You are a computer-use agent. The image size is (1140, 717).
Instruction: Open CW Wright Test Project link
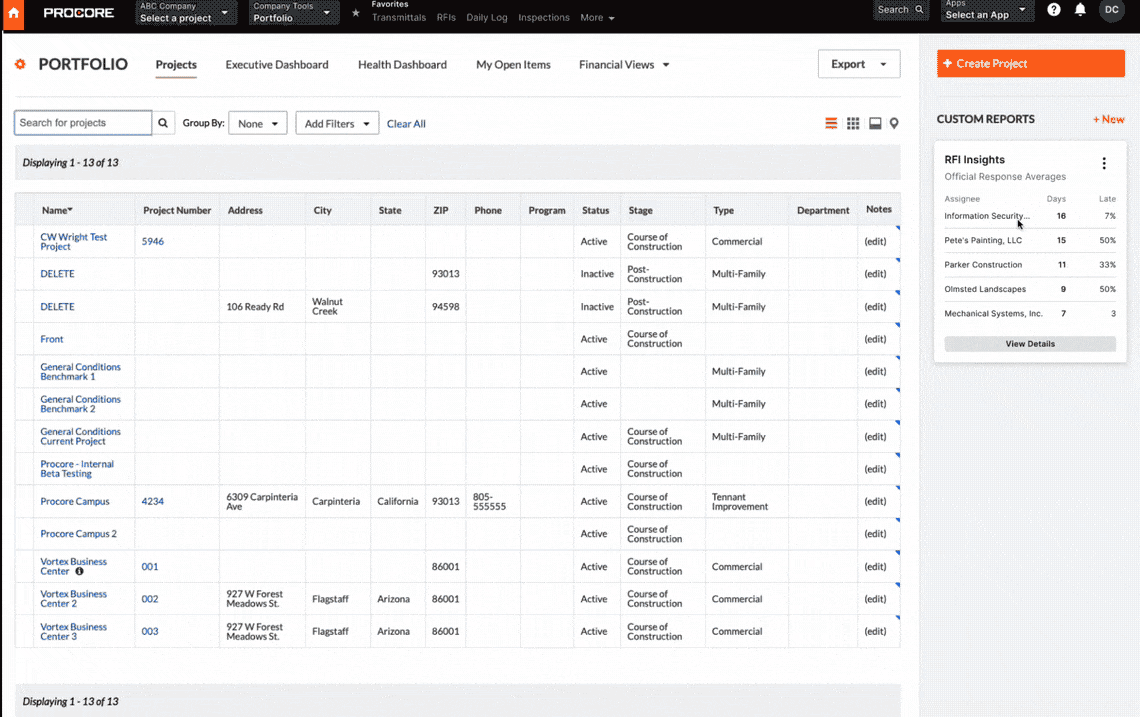coord(73,241)
